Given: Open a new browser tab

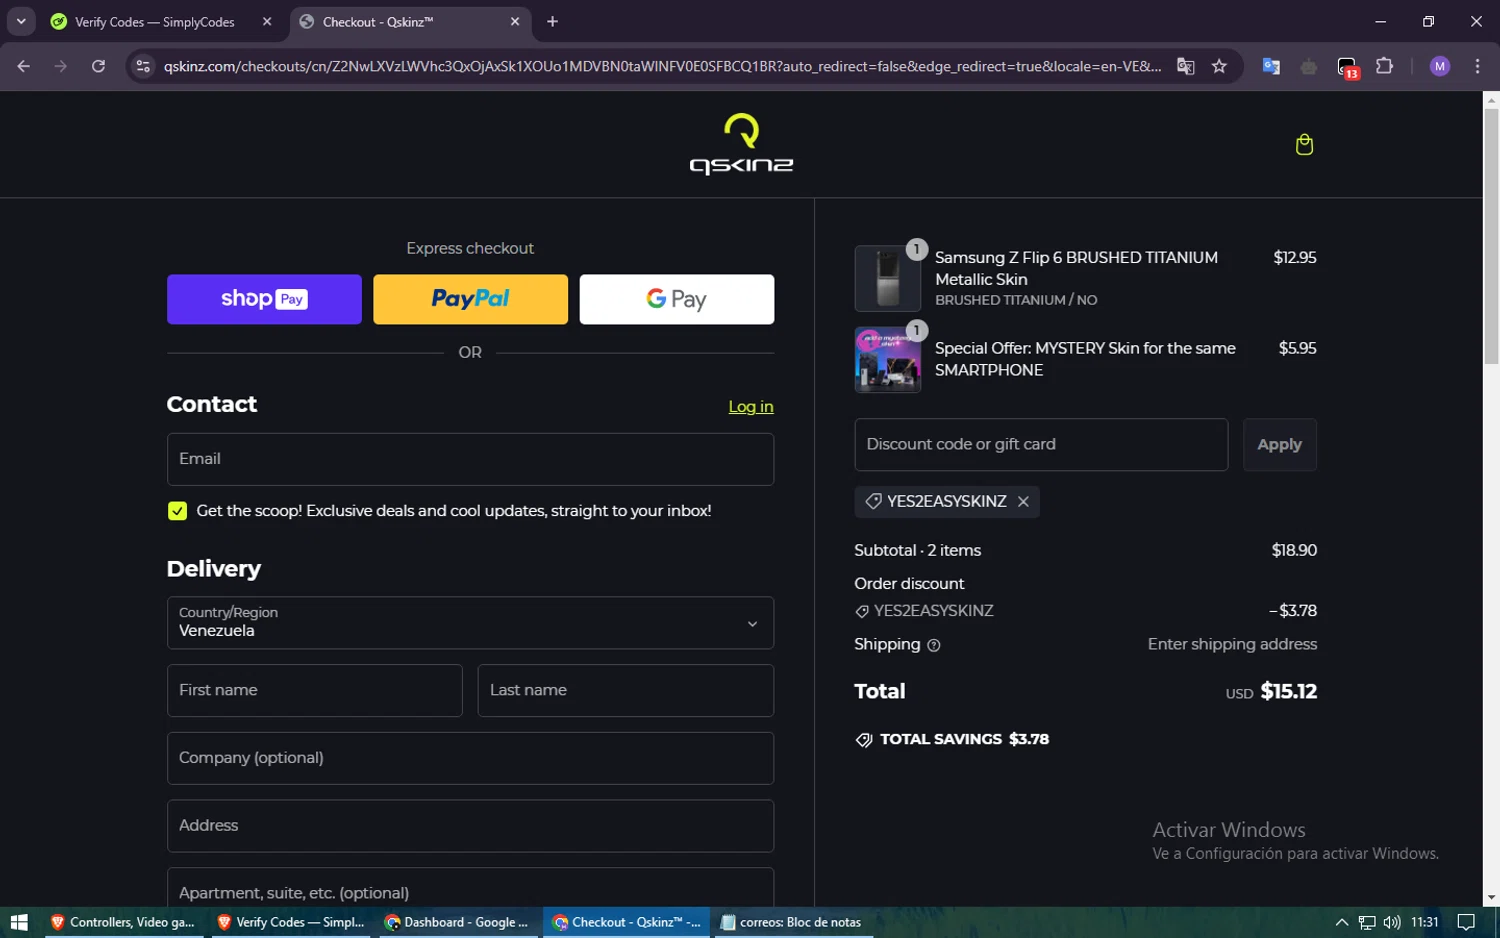Looking at the screenshot, I should click(552, 21).
